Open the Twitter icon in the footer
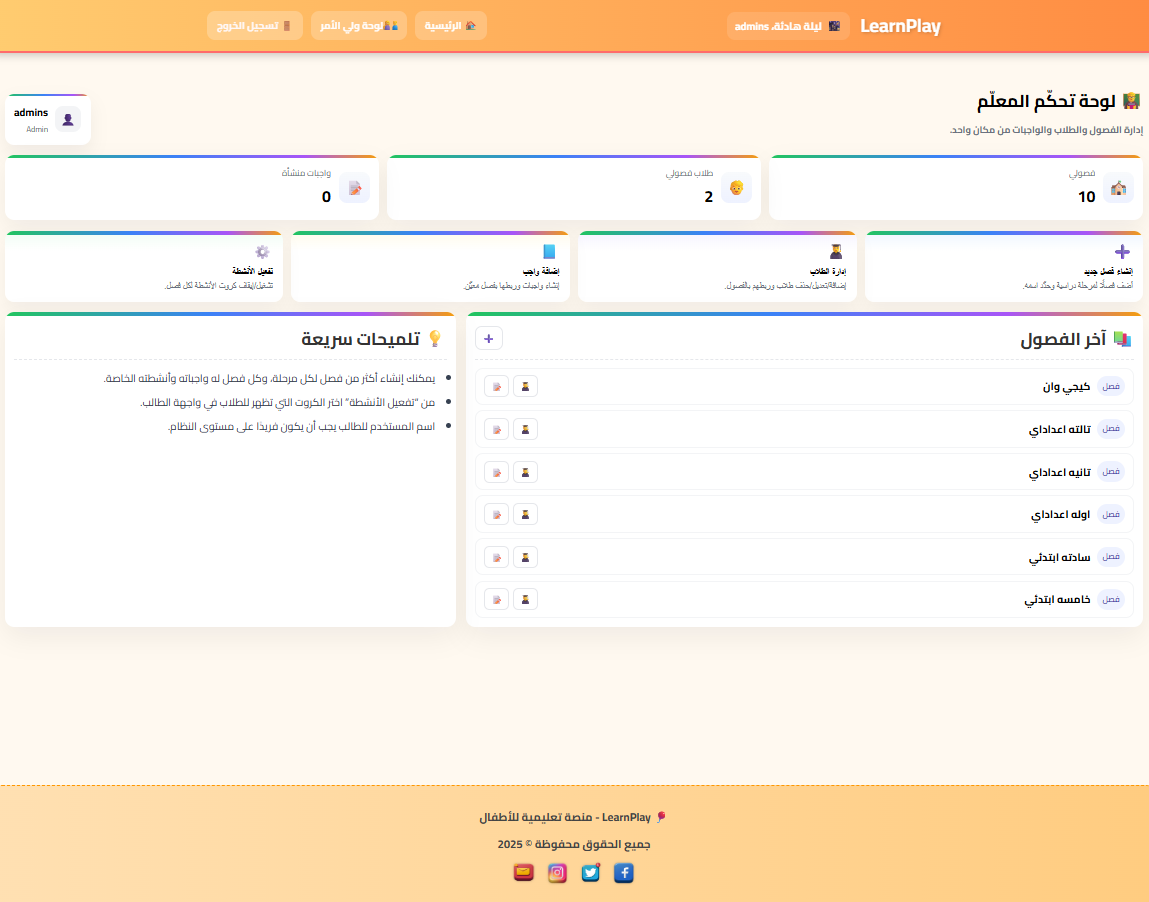 (x=590, y=872)
